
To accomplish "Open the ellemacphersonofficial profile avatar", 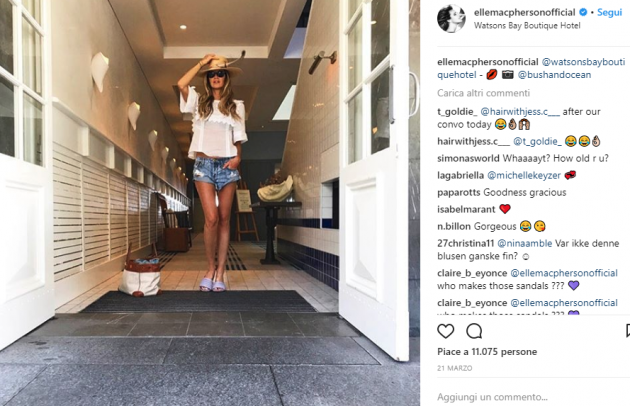I will (451, 18).
